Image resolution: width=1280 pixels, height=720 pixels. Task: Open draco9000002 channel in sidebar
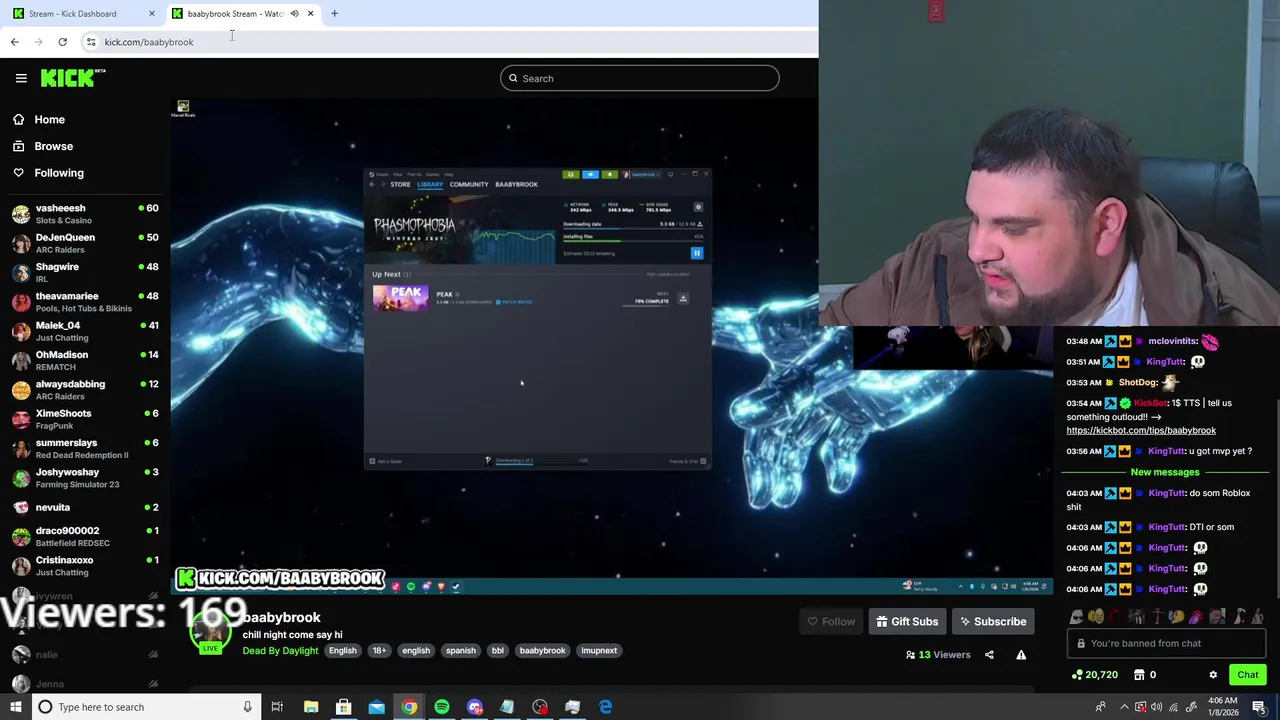pyautogui.click(x=85, y=536)
